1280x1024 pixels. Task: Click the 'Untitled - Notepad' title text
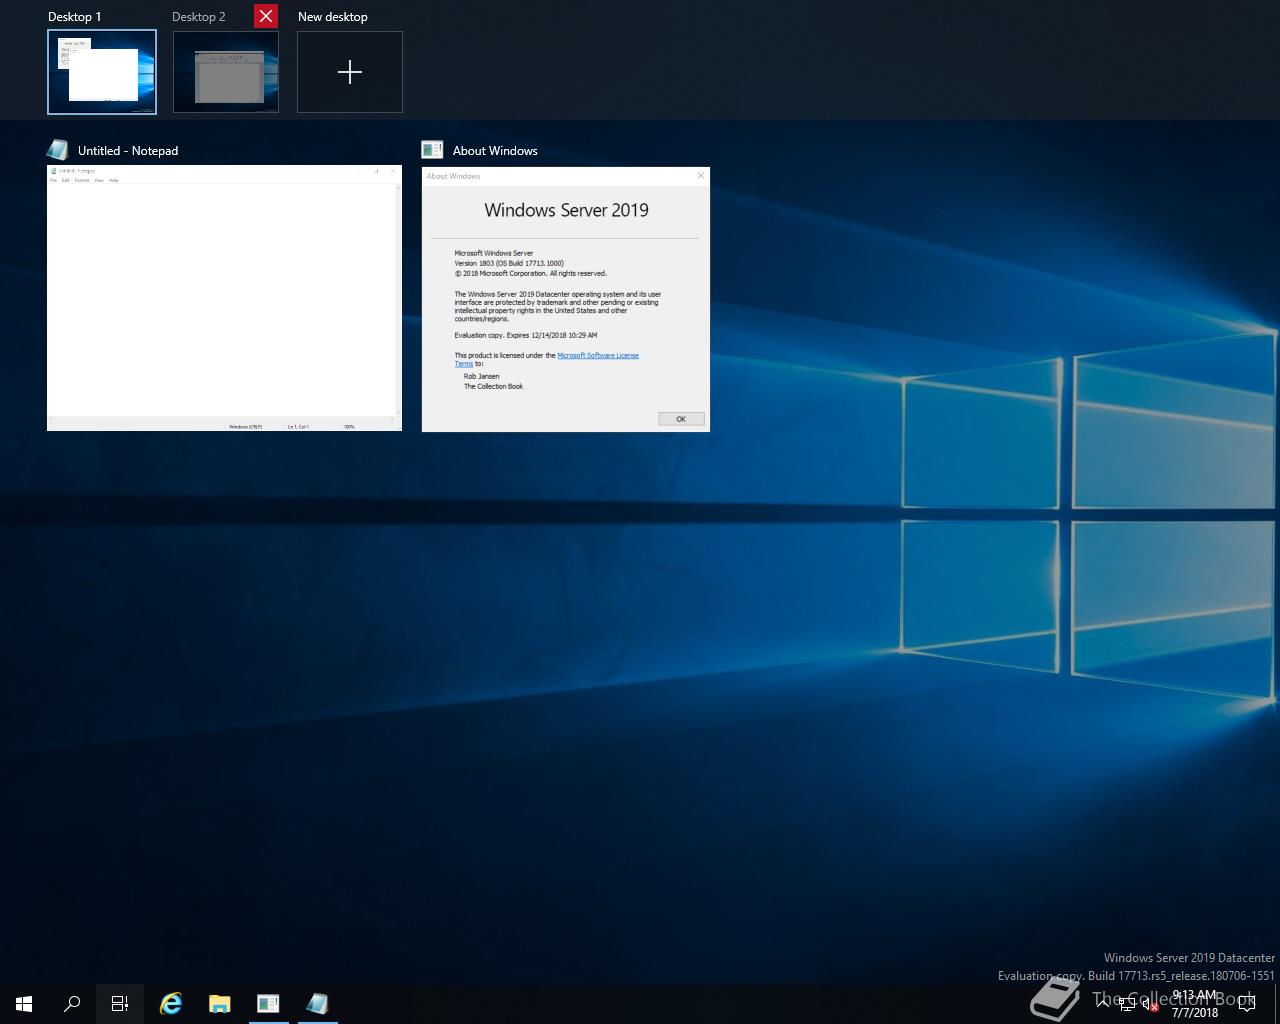click(x=128, y=150)
